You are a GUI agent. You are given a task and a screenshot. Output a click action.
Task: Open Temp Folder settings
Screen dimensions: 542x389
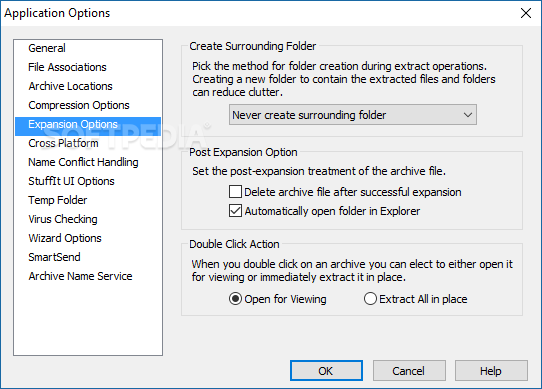[x=58, y=200]
